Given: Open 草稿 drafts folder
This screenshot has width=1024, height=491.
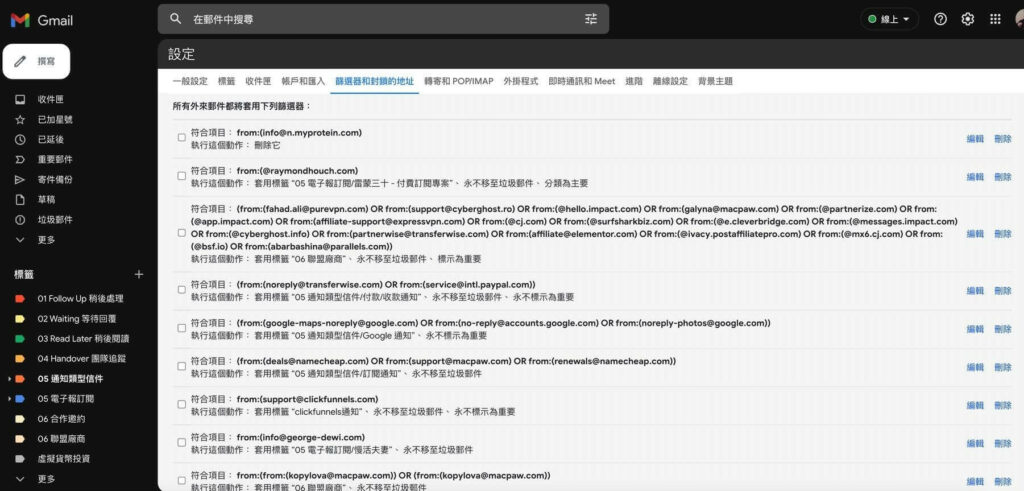Looking at the screenshot, I should [x=46, y=200].
